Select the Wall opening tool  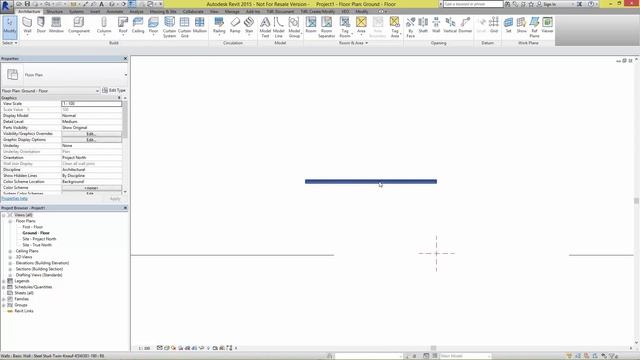coord(436,25)
